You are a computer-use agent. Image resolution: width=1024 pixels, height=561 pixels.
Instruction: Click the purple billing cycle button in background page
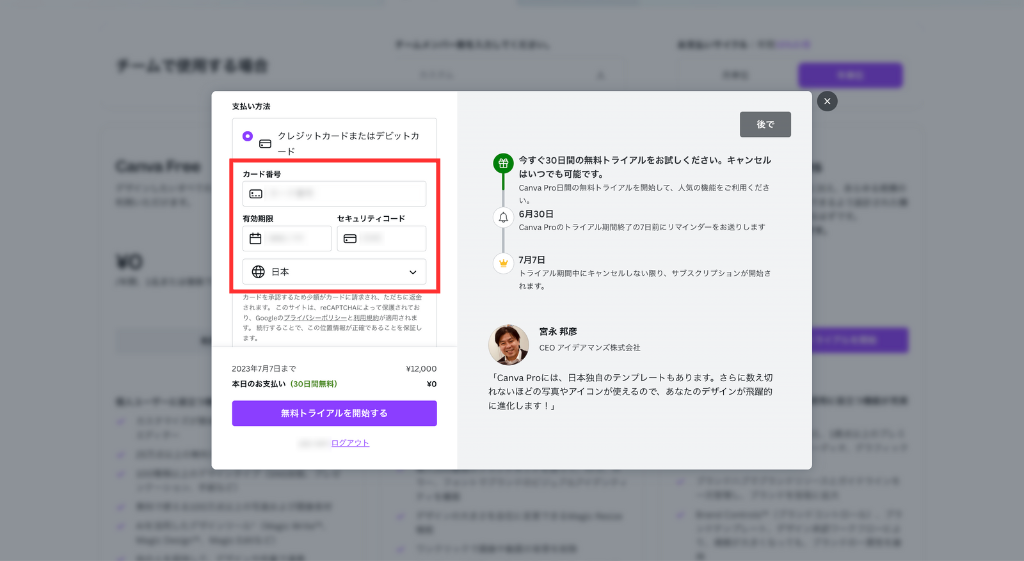[x=850, y=75]
